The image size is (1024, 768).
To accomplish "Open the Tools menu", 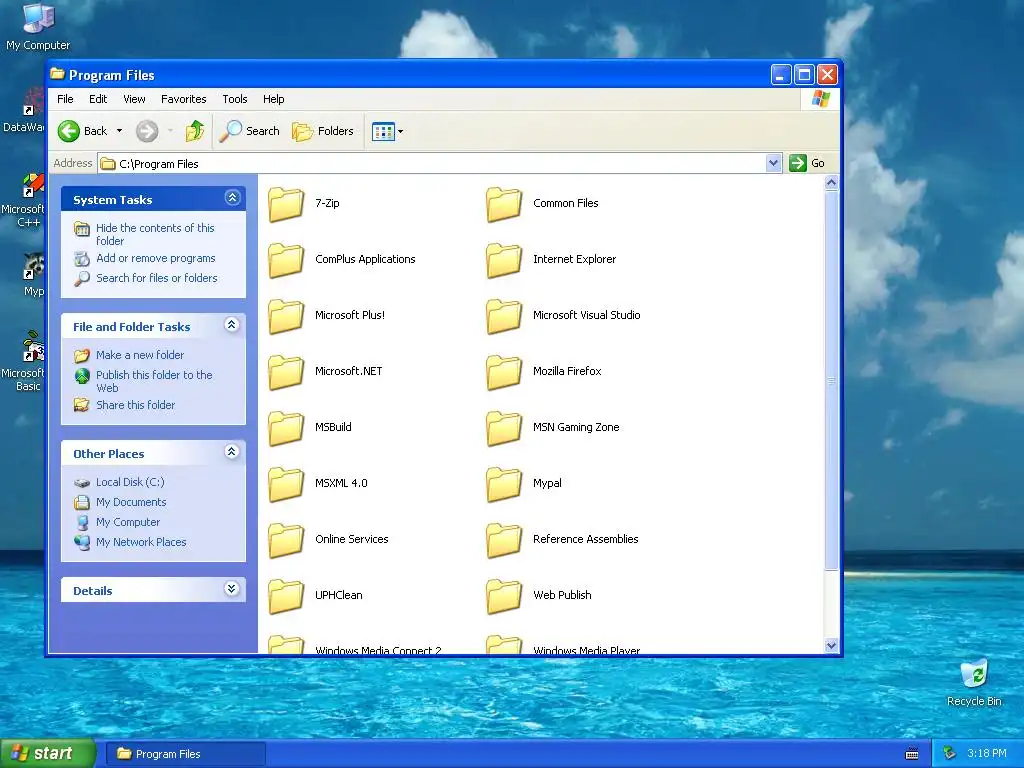I will pos(234,99).
